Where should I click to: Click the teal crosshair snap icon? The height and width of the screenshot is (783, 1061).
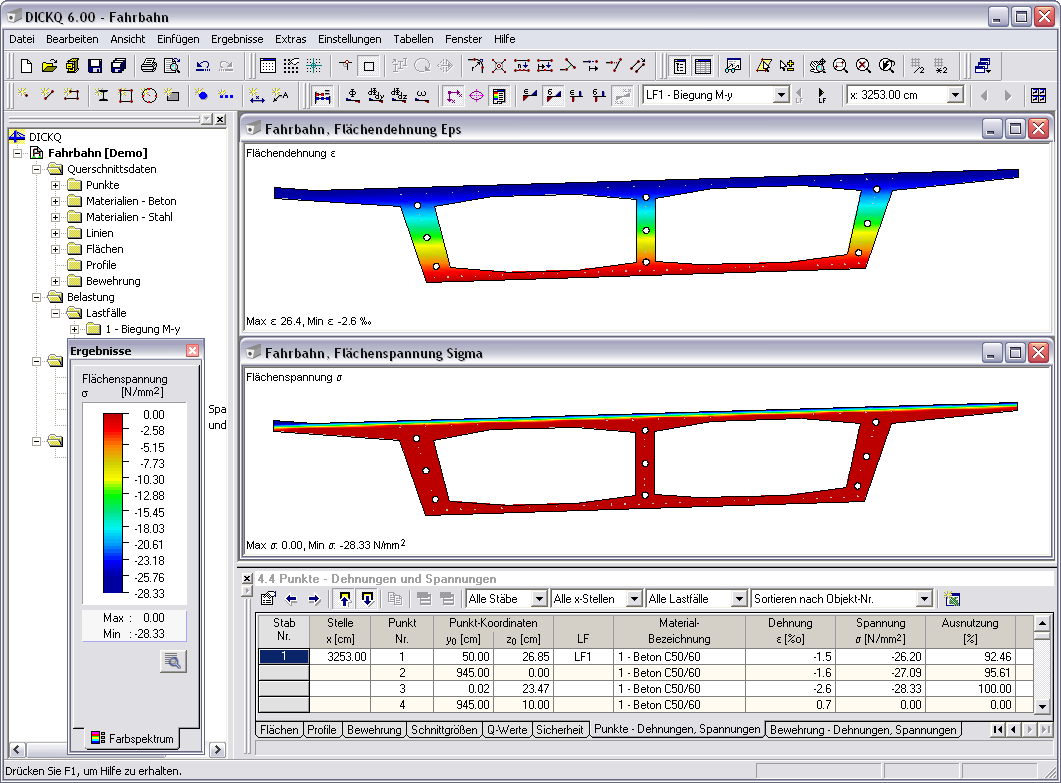[x=313, y=66]
